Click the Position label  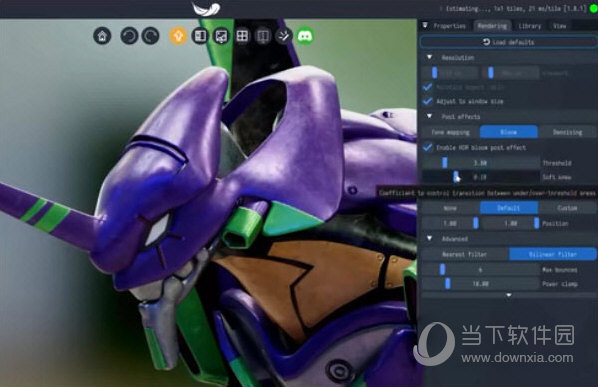tap(555, 223)
